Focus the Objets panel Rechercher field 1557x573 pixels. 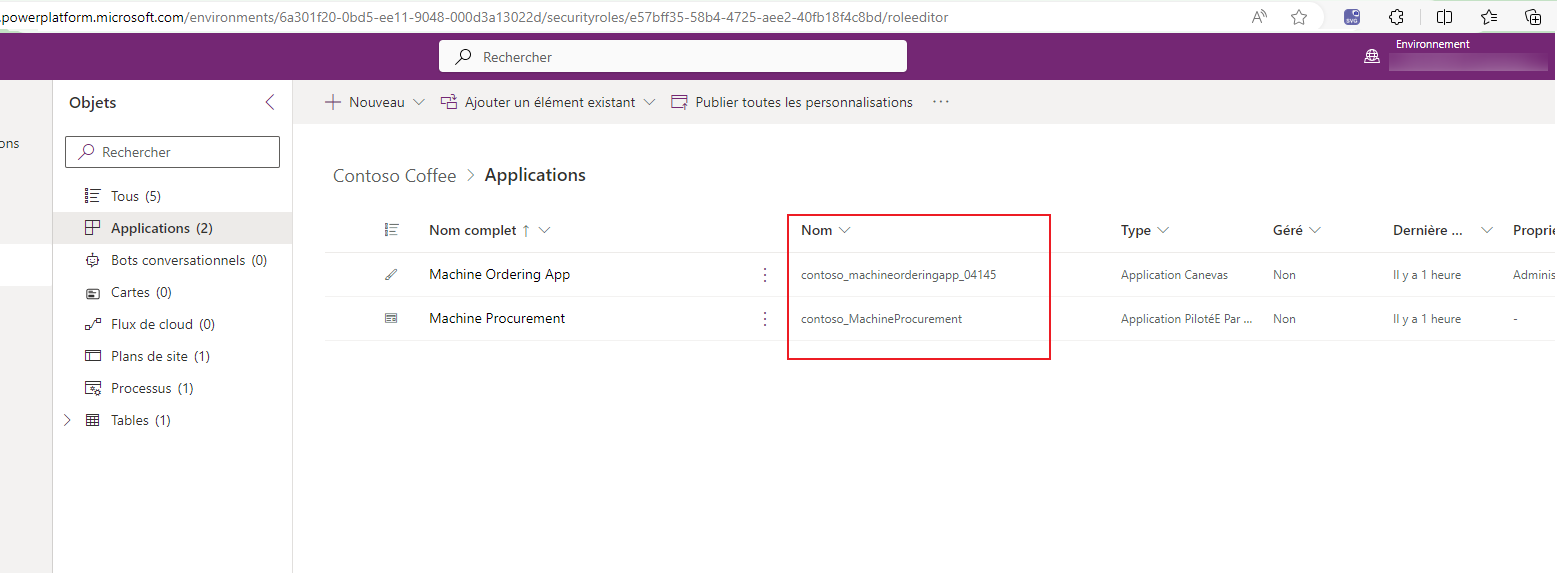point(172,152)
